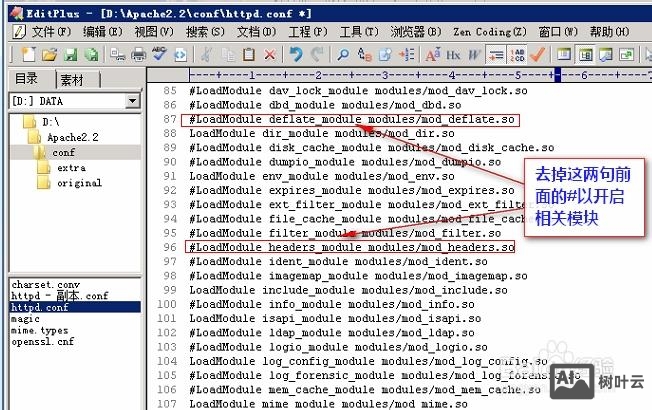The height and width of the screenshot is (410, 652).
Task: Click the Save All icon
Action: pyautogui.click(x=91, y=54)
